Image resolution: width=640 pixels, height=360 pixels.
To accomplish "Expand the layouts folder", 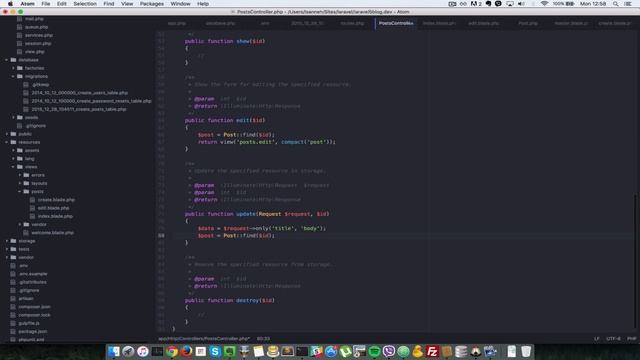I will coord(20,183).
